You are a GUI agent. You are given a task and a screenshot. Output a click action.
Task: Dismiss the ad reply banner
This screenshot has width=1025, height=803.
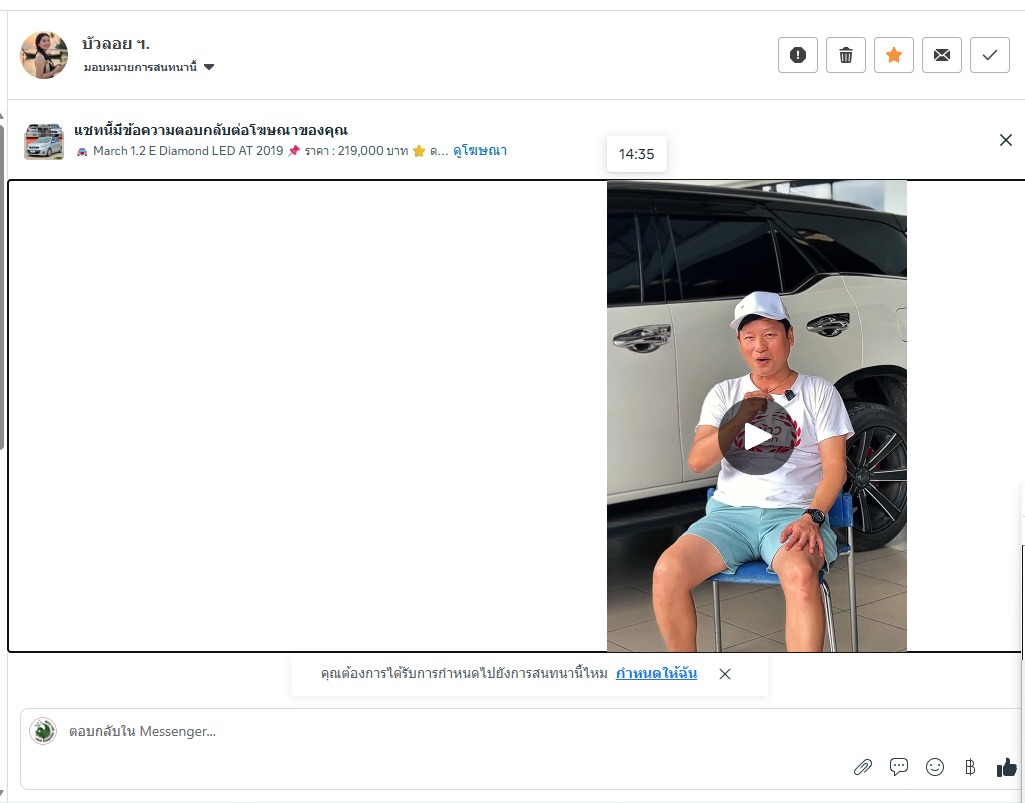coord(1005,140)
